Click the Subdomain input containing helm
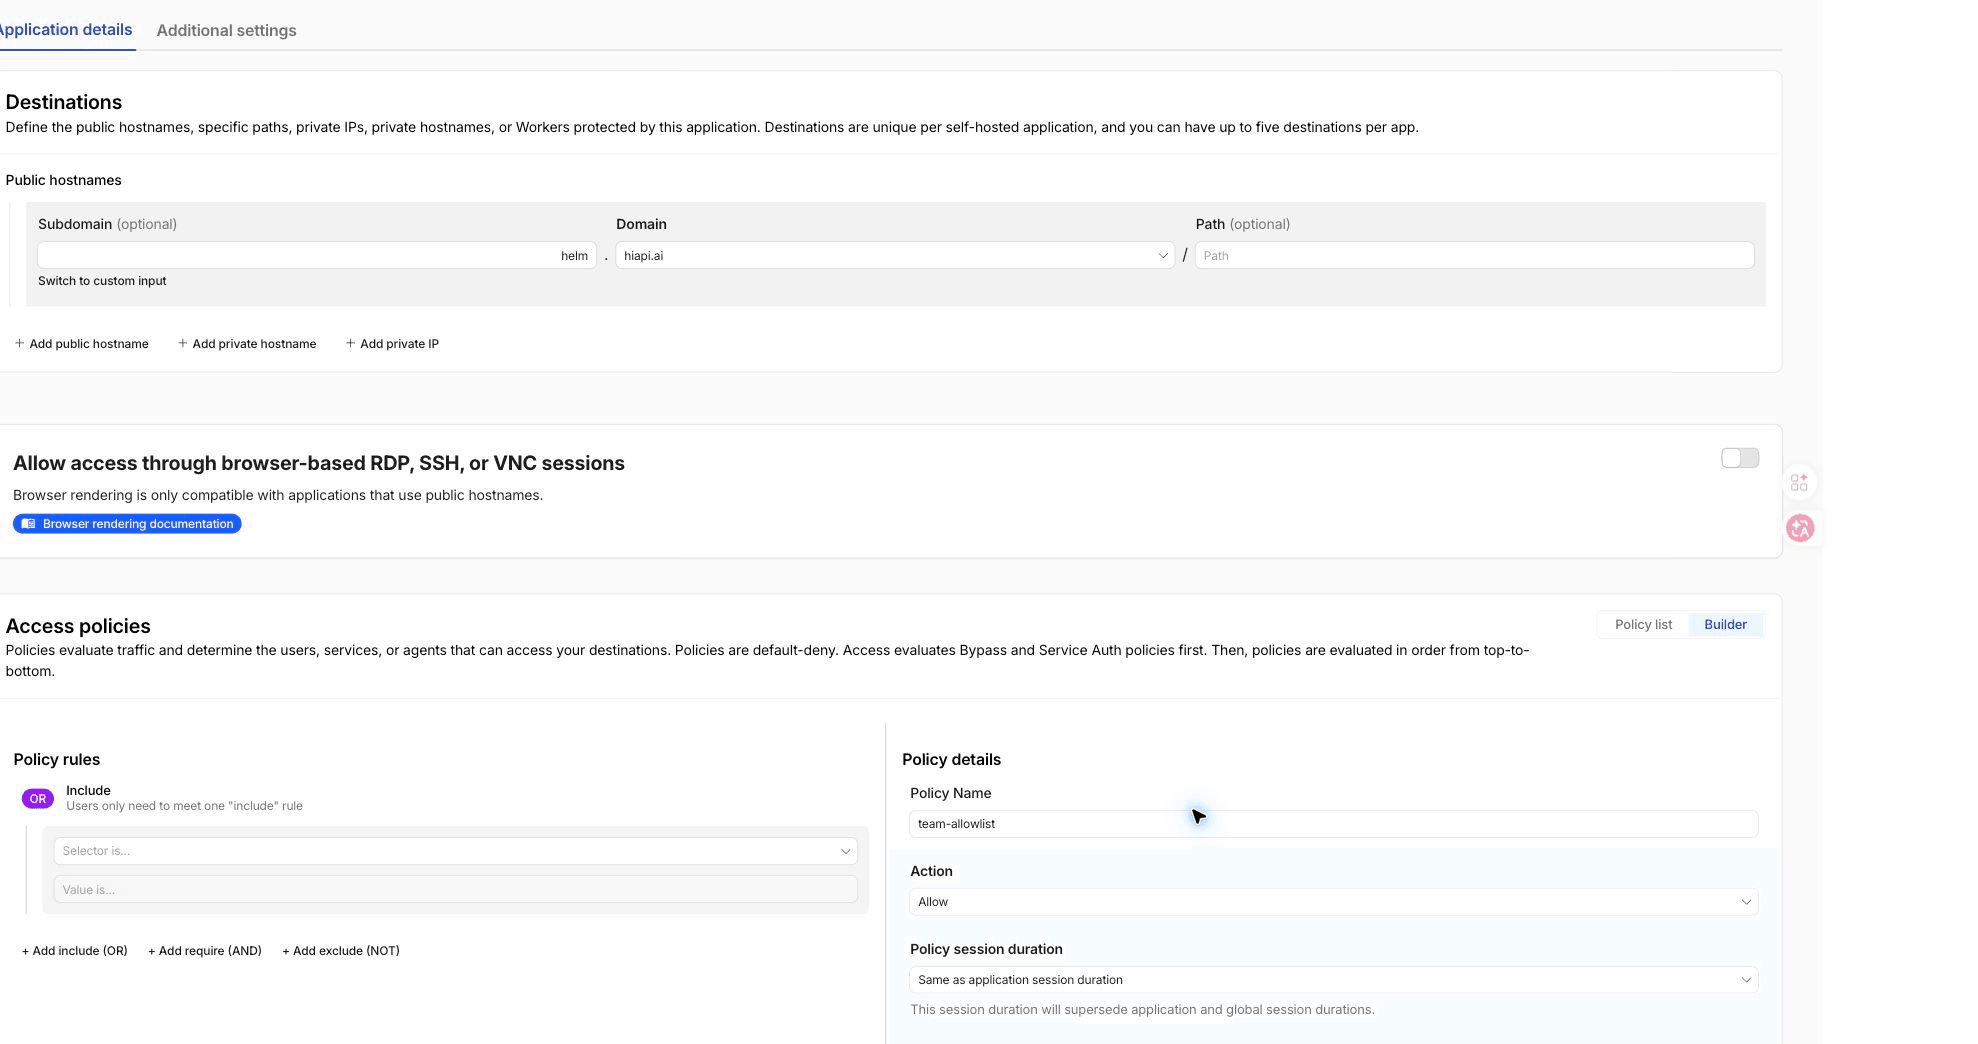 coord(317,255)
